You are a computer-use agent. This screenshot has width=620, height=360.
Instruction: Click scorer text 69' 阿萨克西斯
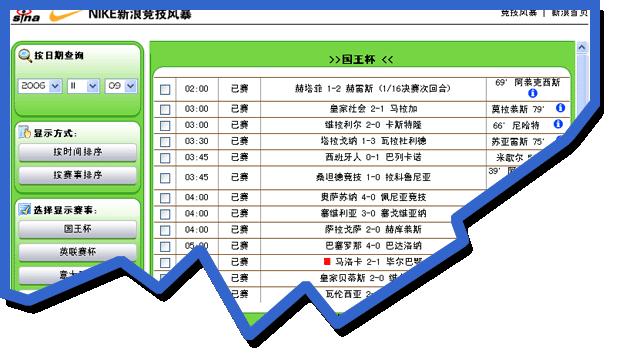(x=527, y=83)
